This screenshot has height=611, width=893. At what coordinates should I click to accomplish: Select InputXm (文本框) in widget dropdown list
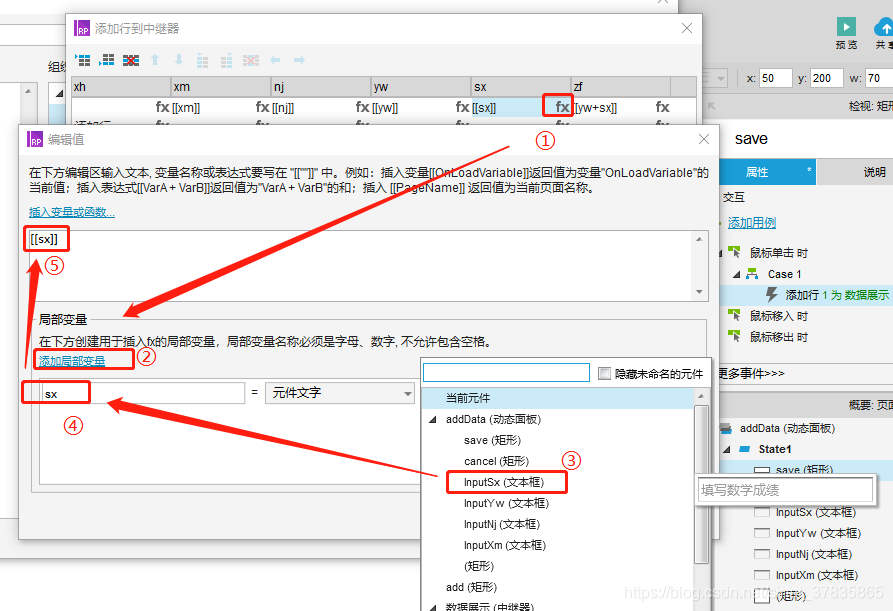click(505, 546)
